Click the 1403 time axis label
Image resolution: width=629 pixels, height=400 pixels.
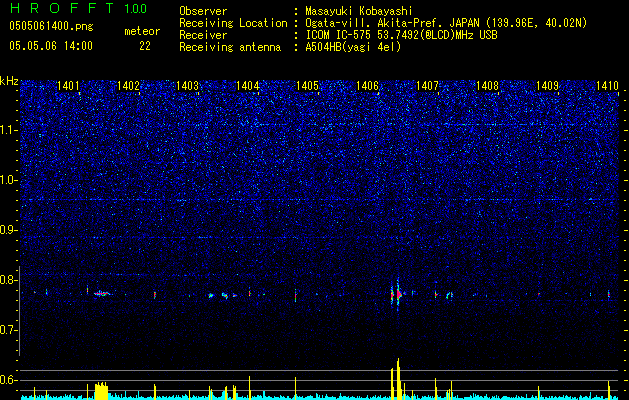point(188,85)
